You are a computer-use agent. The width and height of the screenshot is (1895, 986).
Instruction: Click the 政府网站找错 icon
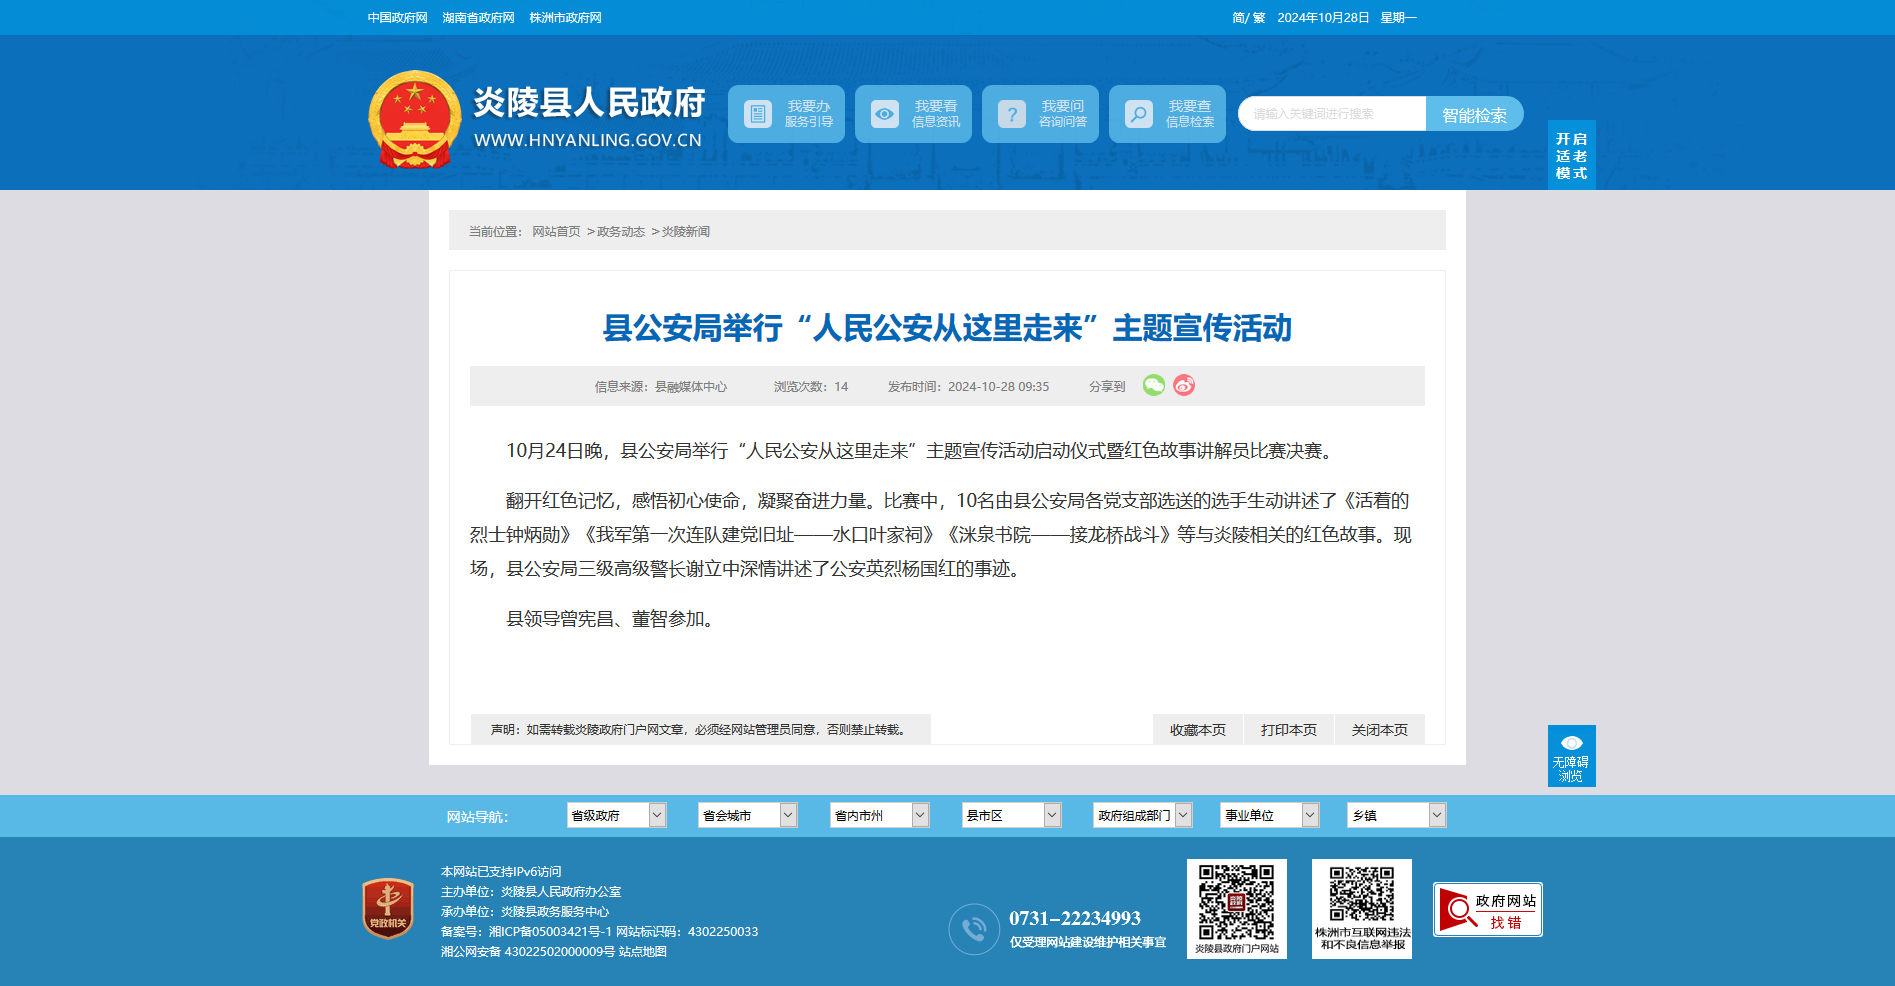(x=1487, y=909)
